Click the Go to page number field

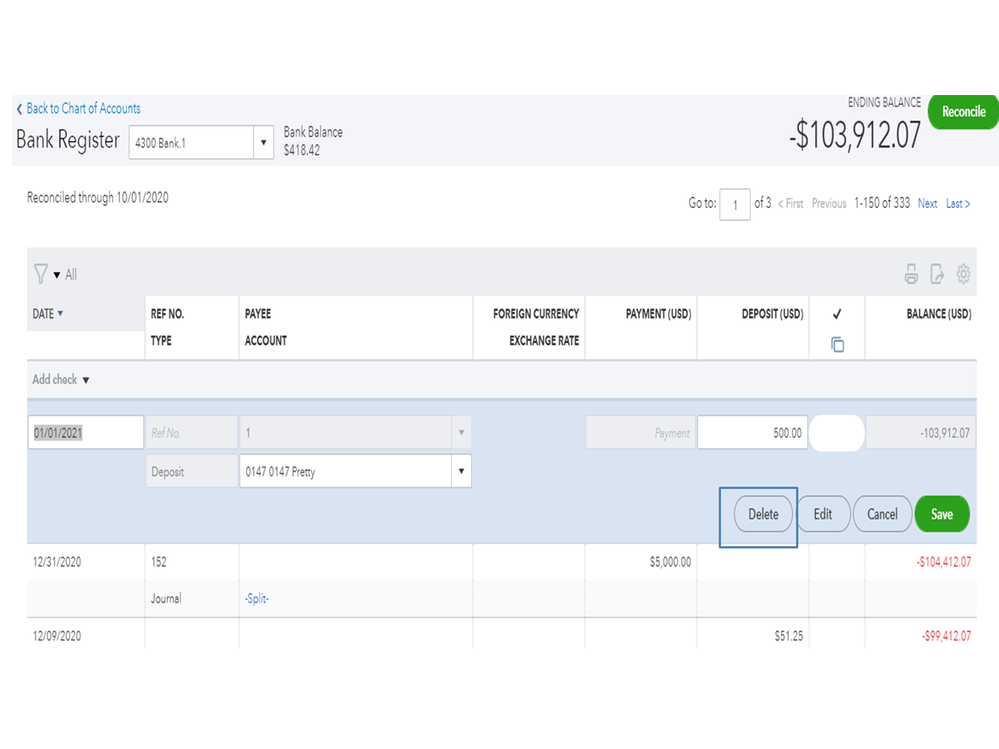click(735, 204)
